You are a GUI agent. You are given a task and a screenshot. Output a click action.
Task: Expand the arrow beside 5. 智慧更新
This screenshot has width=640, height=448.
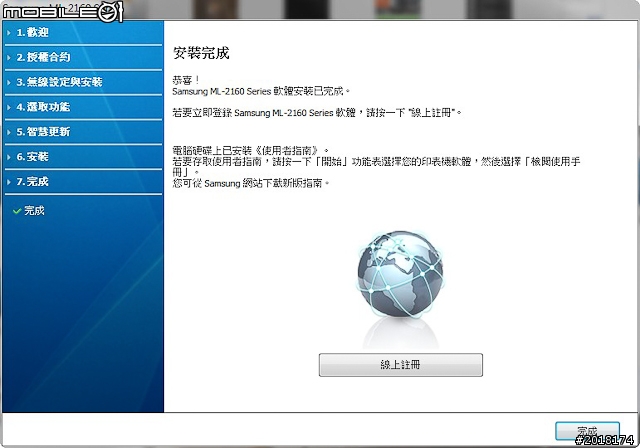coord(9,132)
